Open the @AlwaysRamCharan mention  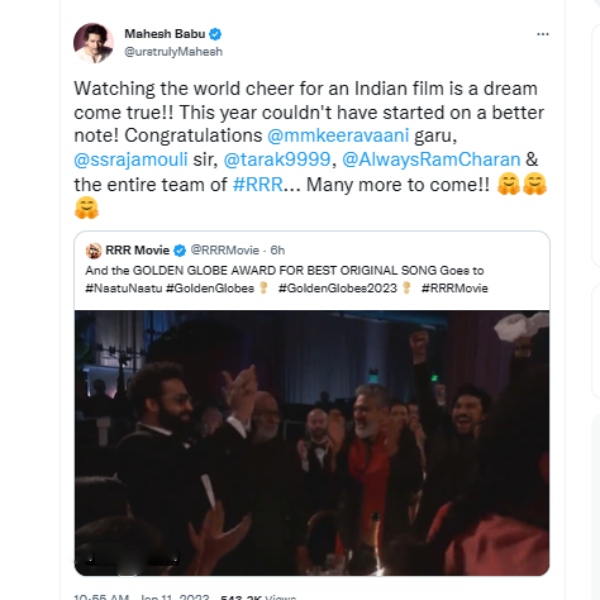431,160
